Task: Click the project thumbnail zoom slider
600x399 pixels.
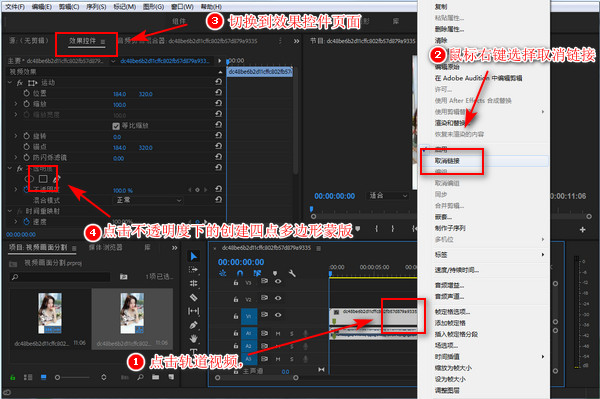Action: 73,377
